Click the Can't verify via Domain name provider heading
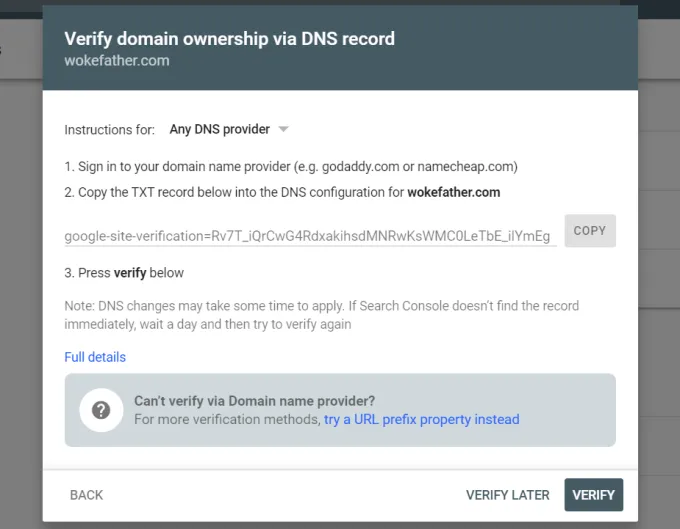 [x=254, y=401]
